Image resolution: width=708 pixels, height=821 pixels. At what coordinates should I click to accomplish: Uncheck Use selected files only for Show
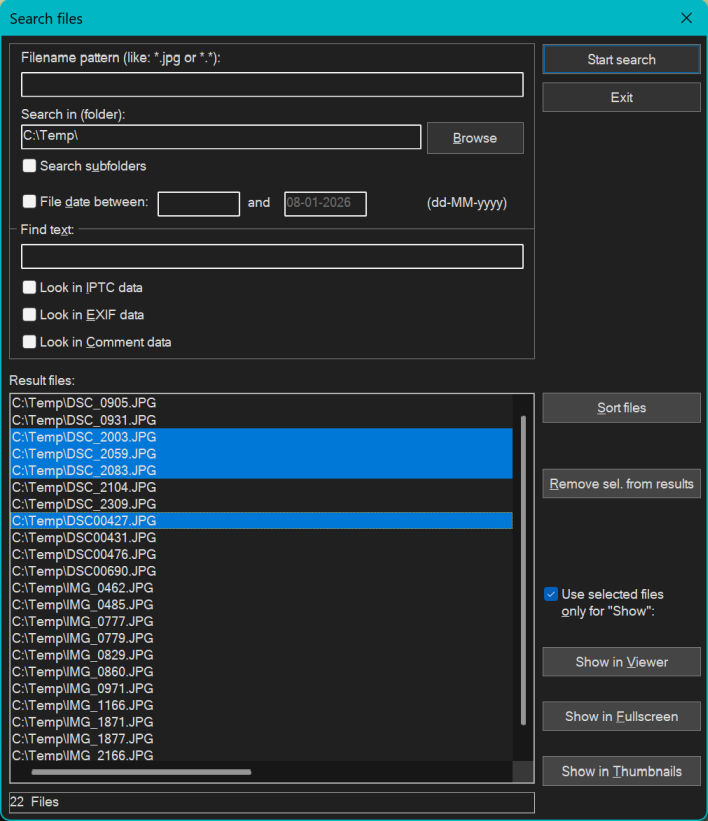coord(551,594)
